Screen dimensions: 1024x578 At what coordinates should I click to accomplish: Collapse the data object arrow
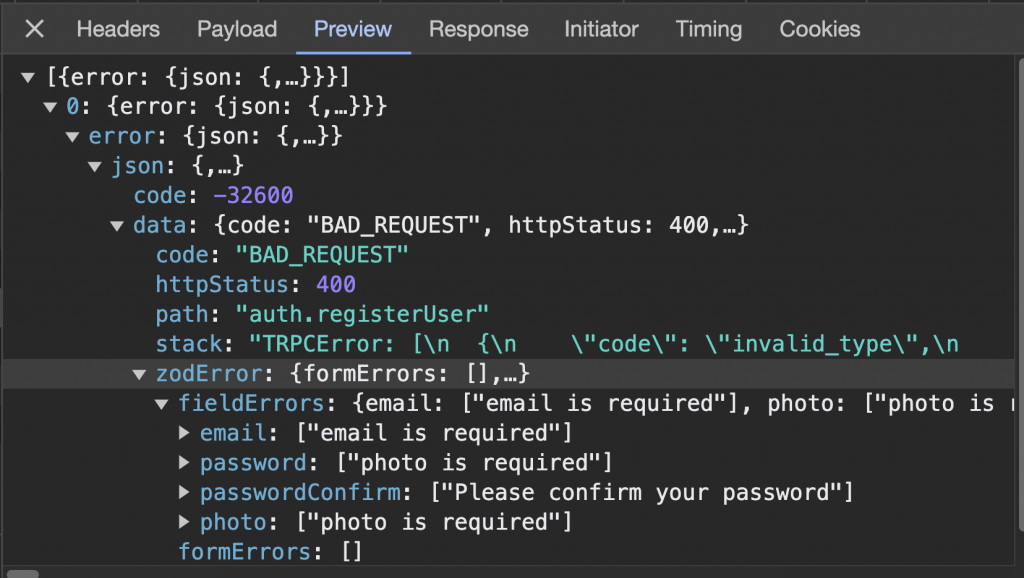pyautogui.click(x=117, y=226)
